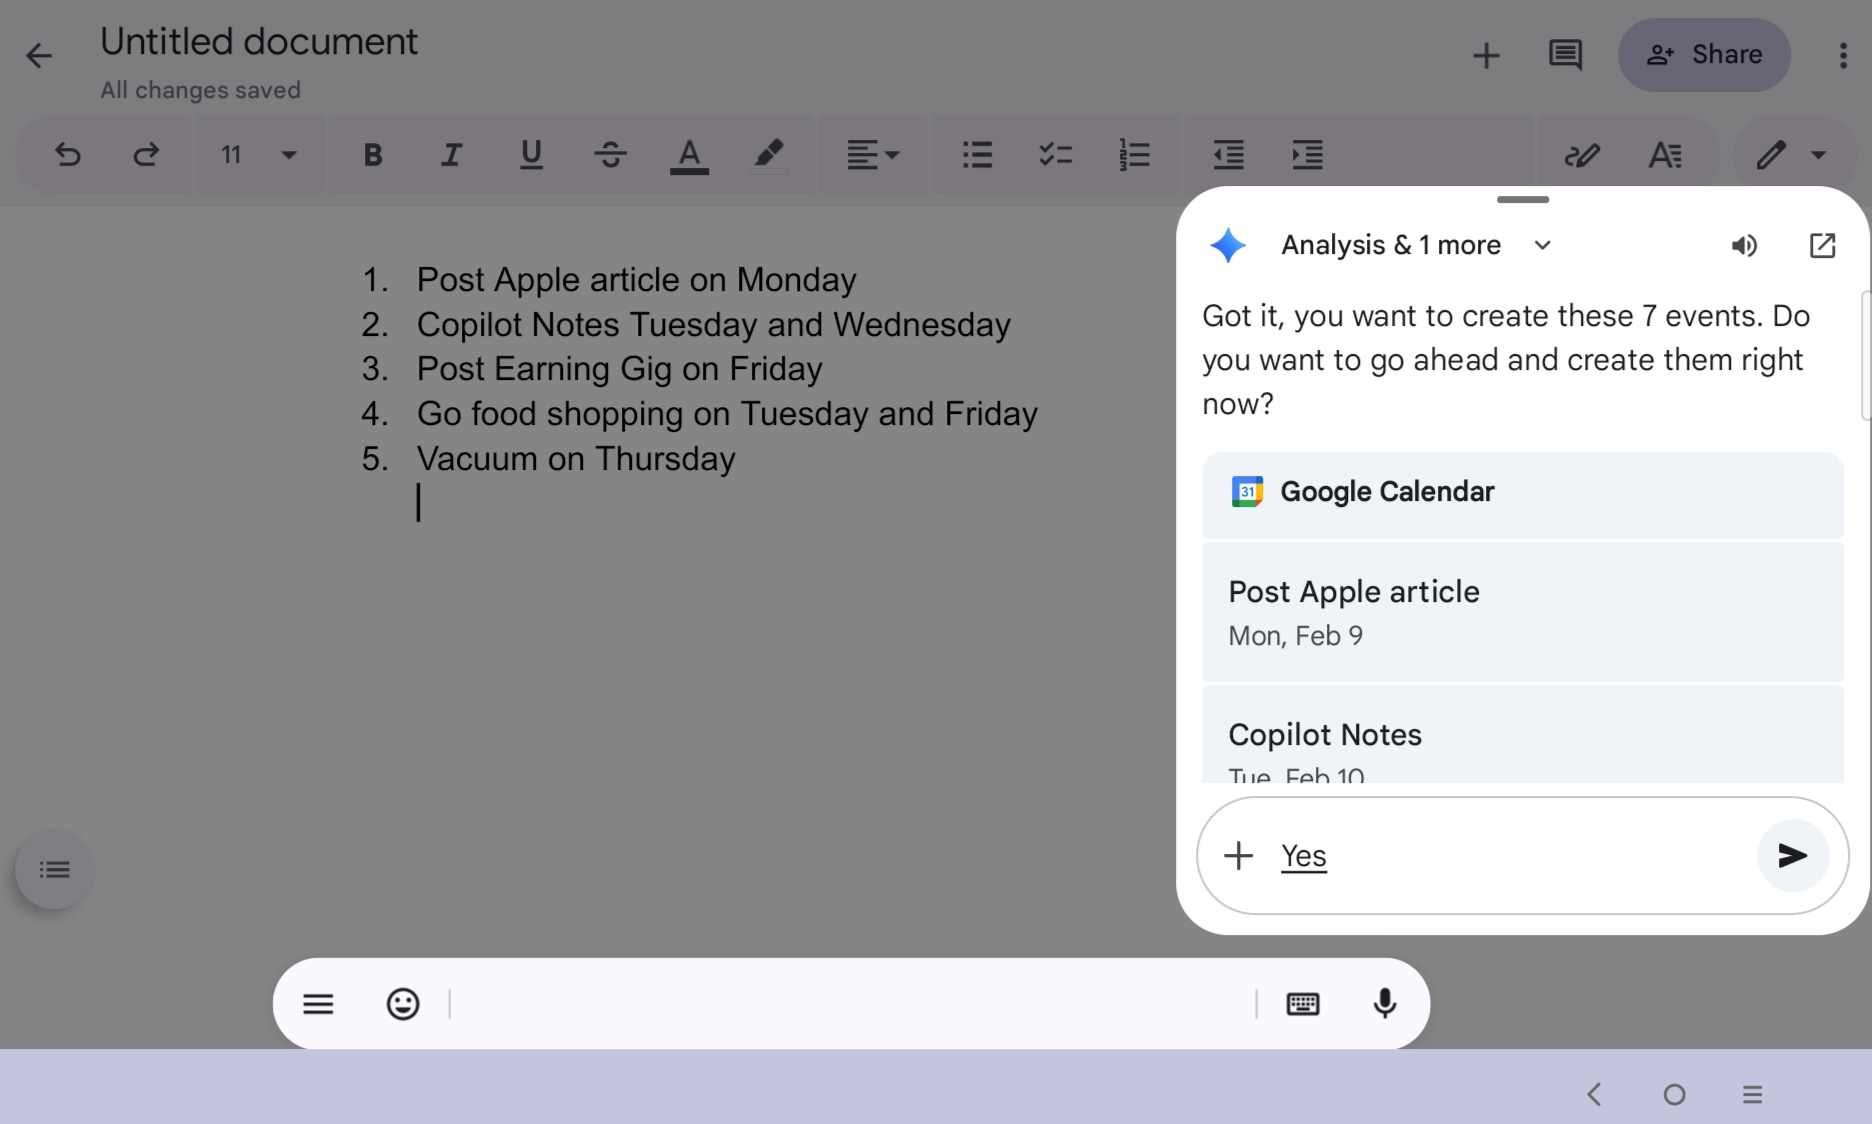Click the Undo arrow icon

pyautogui.click(x=68, y=155)
